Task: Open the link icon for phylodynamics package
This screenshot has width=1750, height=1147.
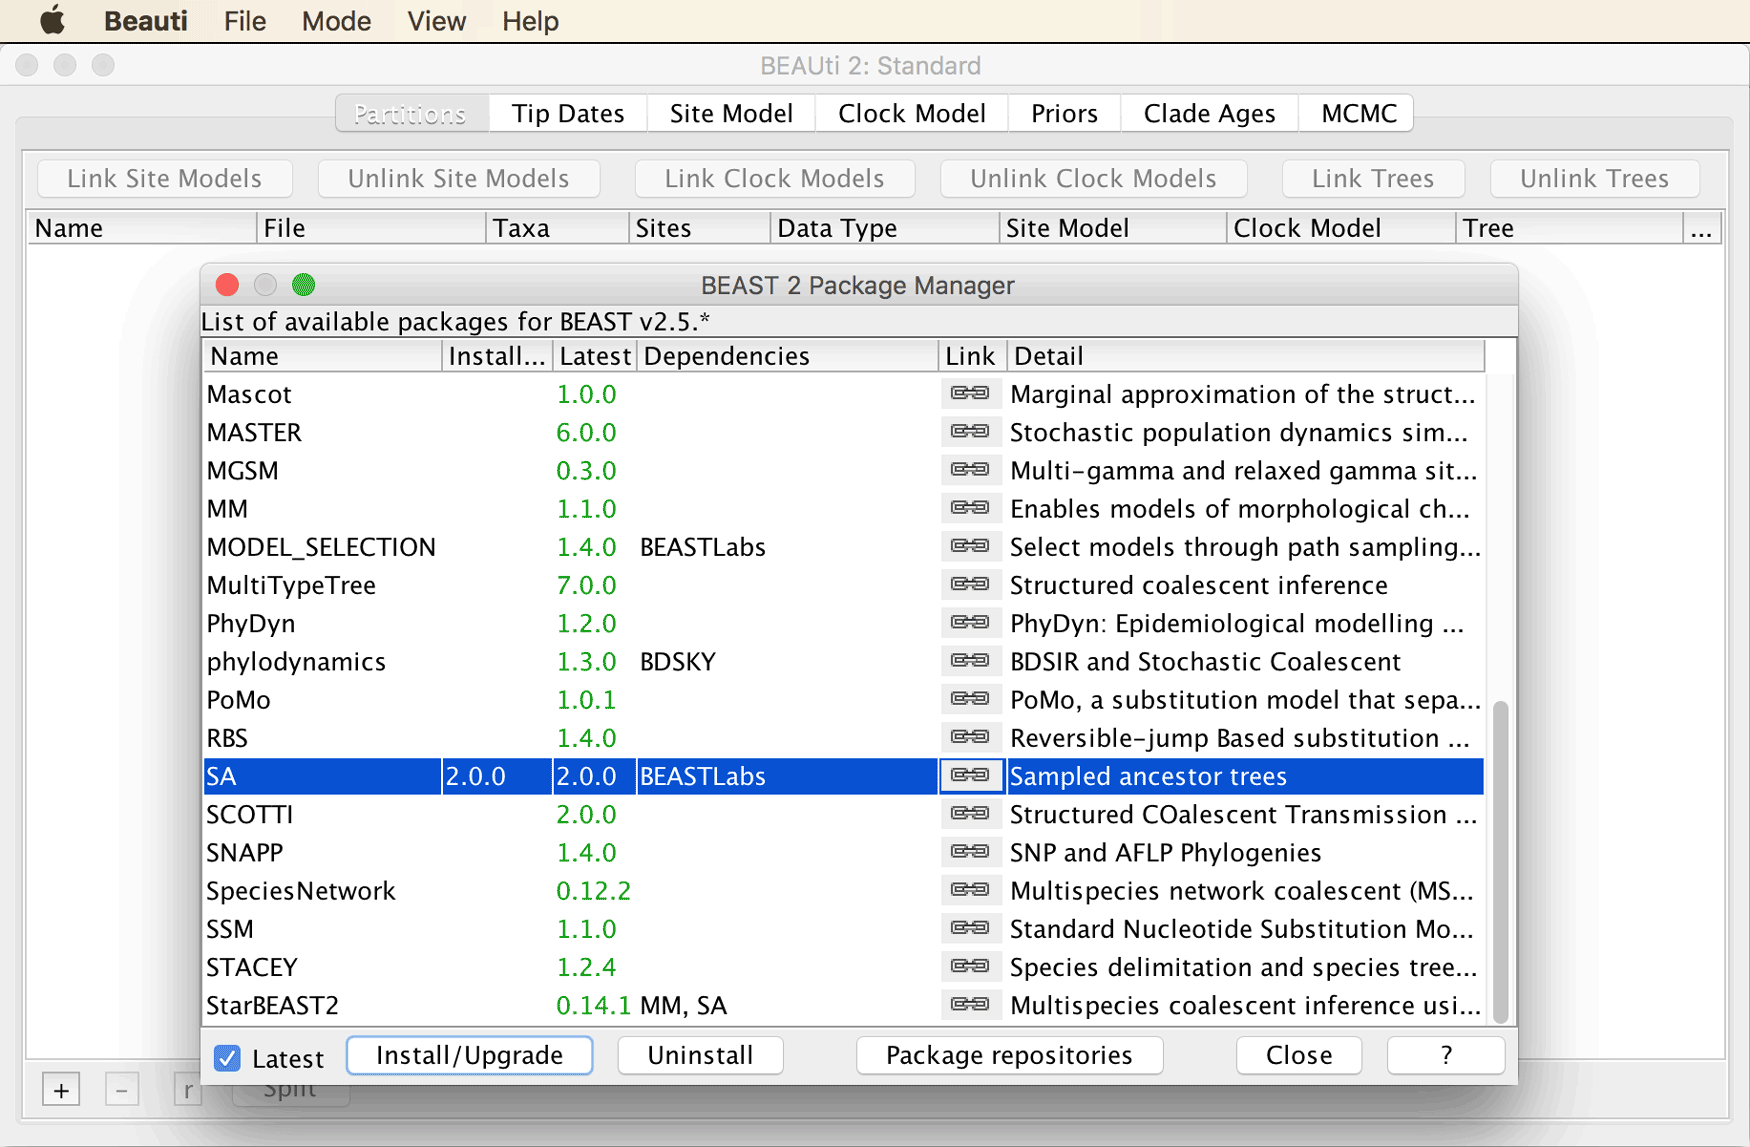Action: [970, 661]
